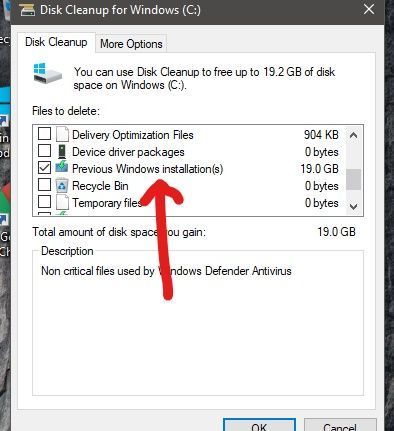This screenshot has height=431, width=394.
Task: Check the Delivery Optimization Files checkbox
Action: point(44,134)
